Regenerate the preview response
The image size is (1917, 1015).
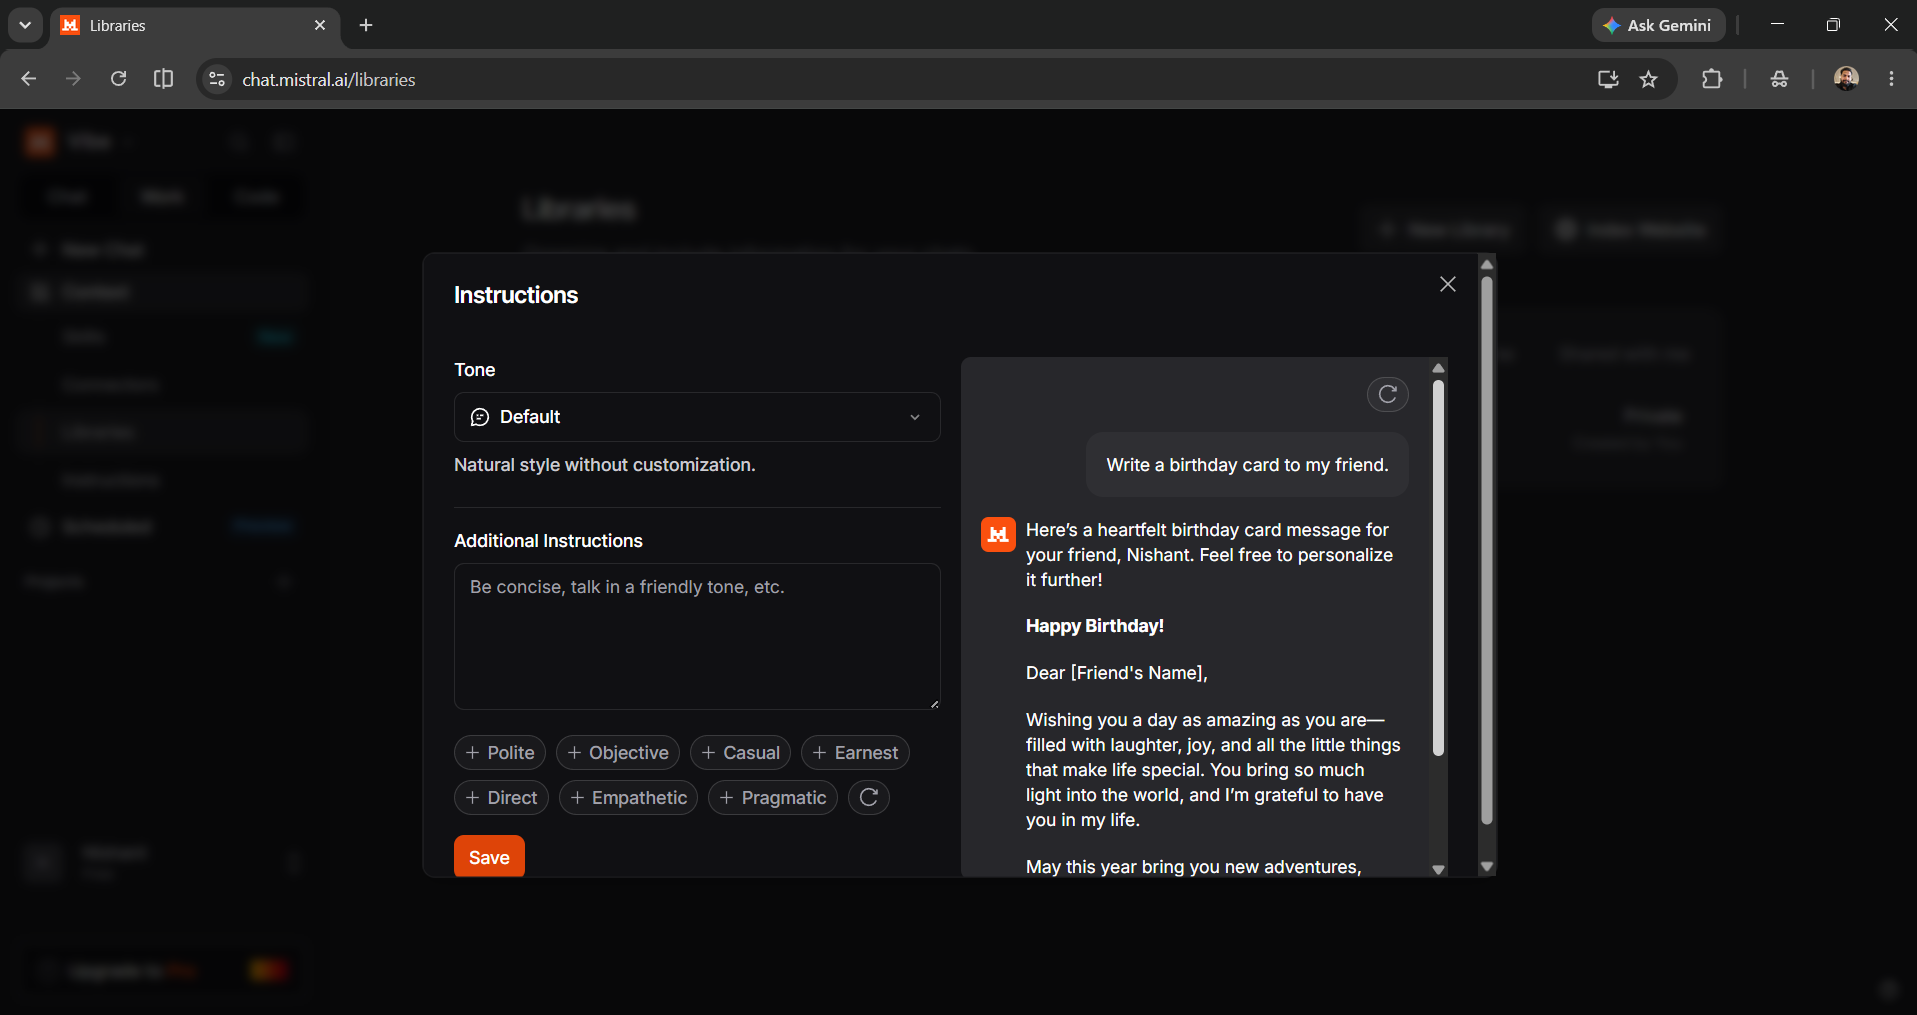1387,394
